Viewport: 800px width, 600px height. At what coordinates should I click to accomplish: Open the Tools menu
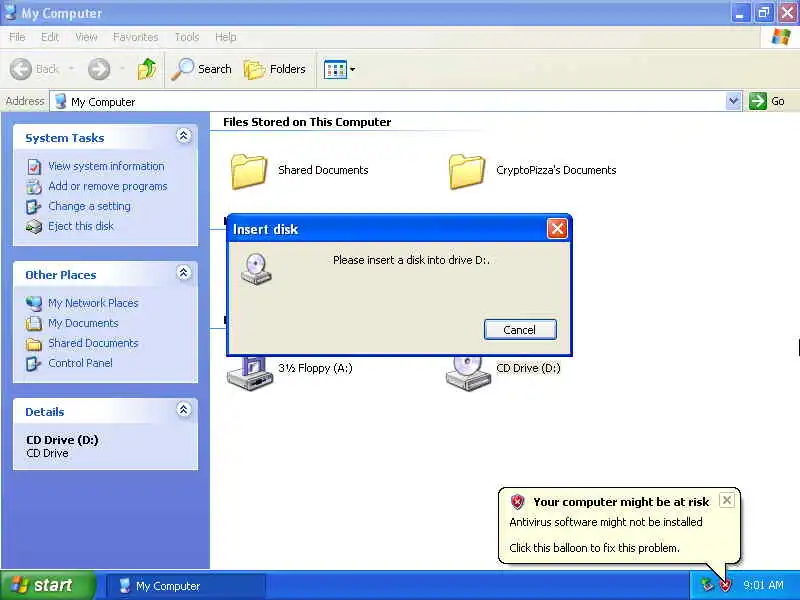[x=187, y=37]
